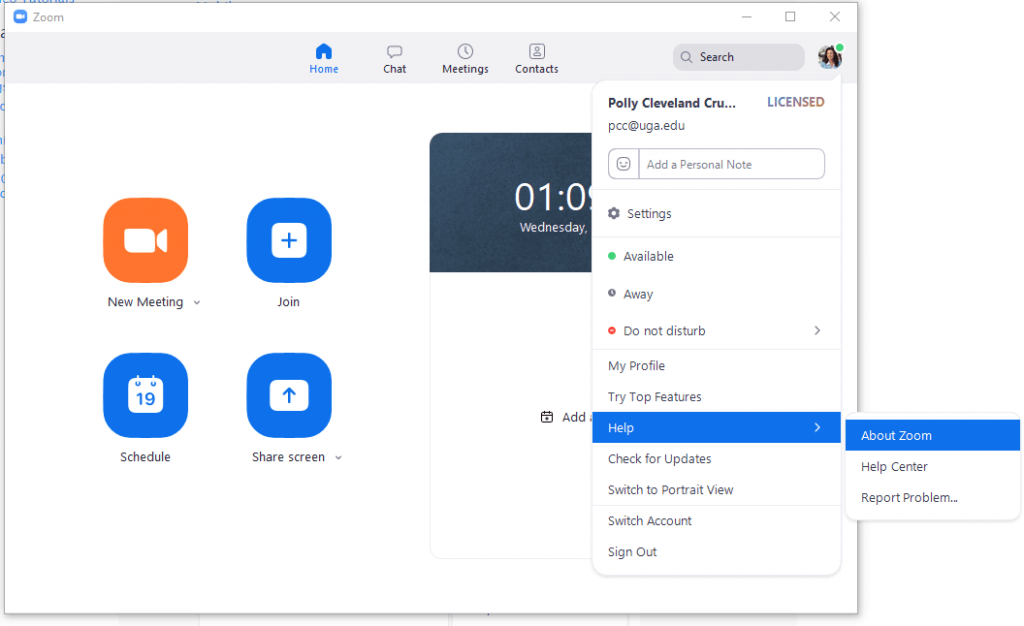Set status to Available
Image resolution: width=1024 pixels, height=626 pixels.
[x=648, y=256]
